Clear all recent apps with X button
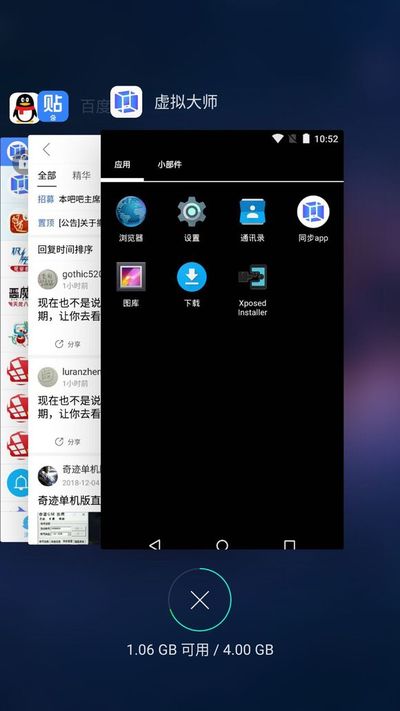Viewport: 400px width, 711px height. tap(200, 599)
